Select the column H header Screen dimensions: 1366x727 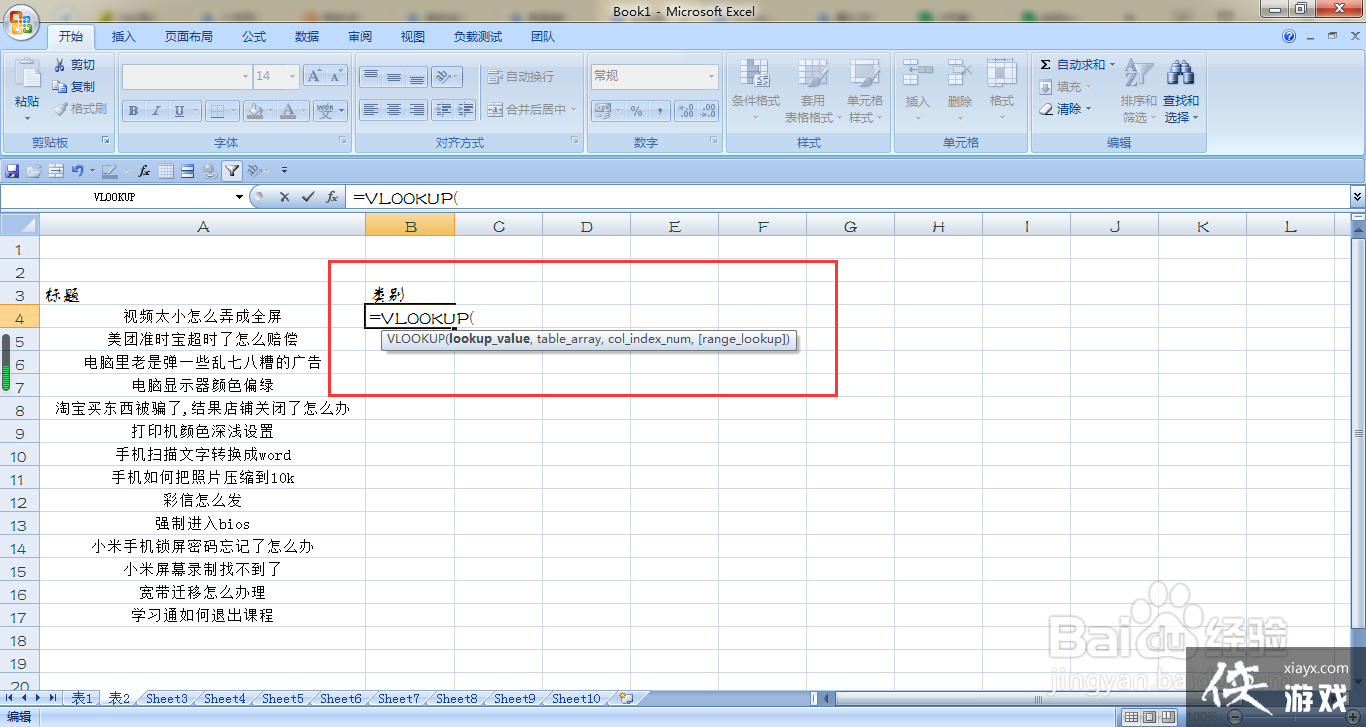(938, 227)
